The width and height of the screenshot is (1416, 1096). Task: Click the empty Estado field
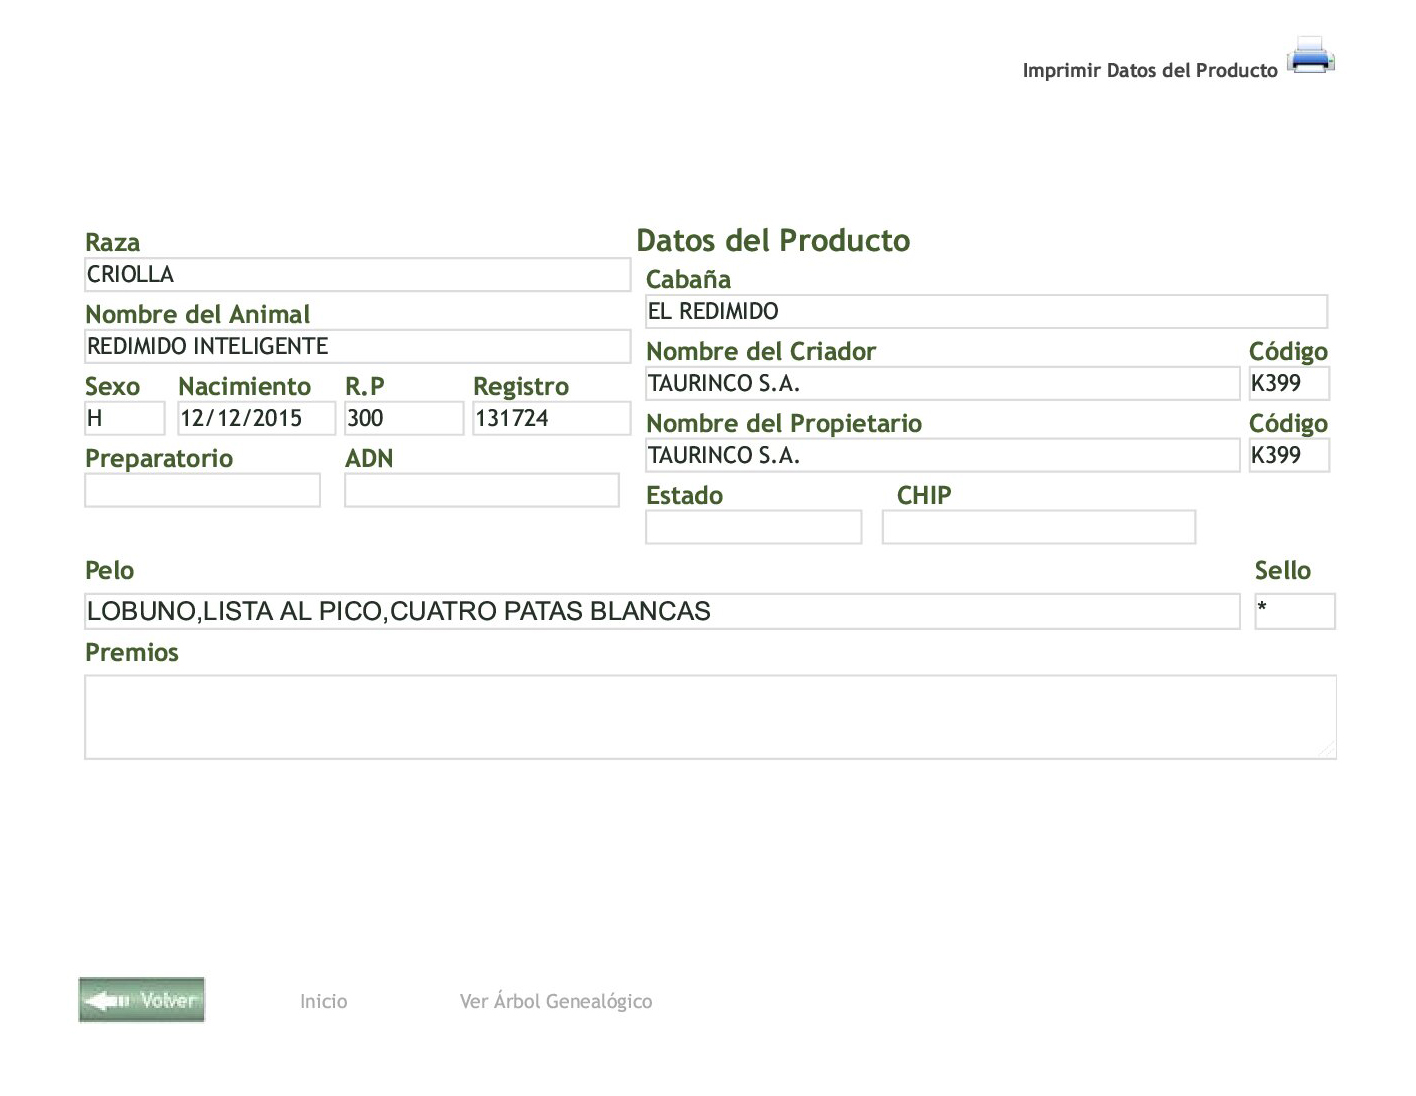pyautogui.click(x=753, y=527)
